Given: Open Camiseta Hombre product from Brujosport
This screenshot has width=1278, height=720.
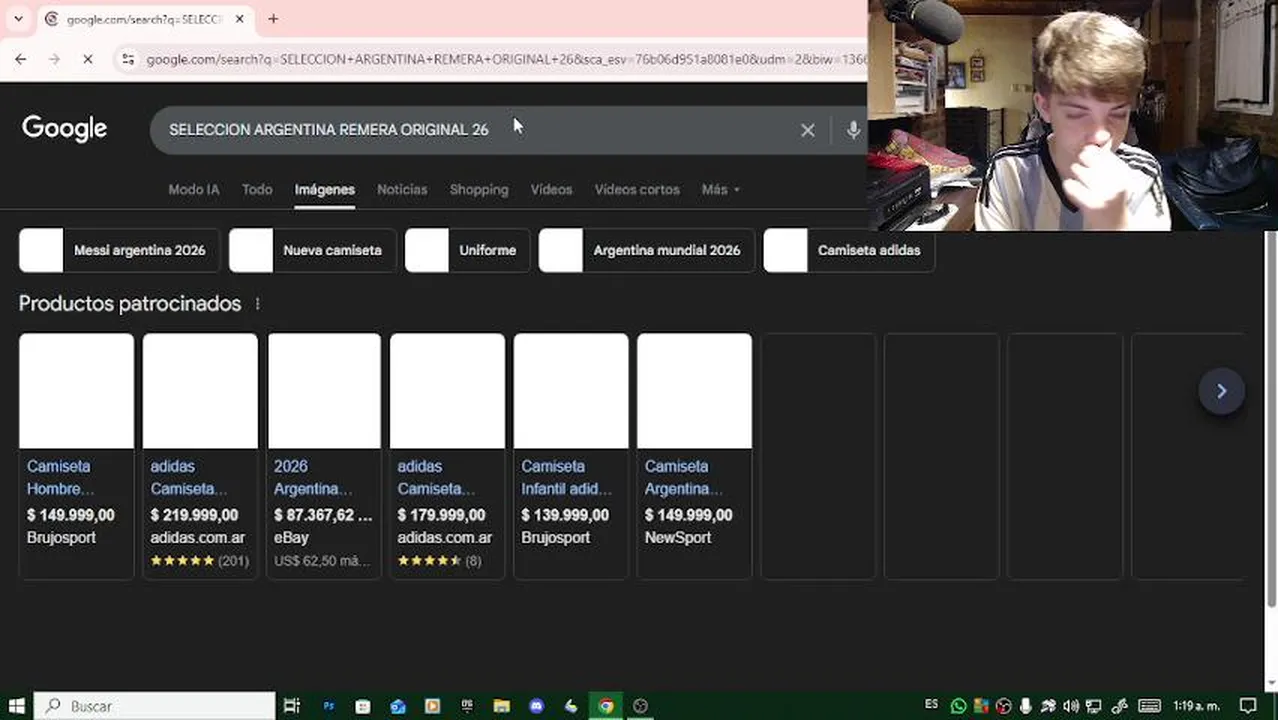Looking at the screenshot, I should [60, 477].
